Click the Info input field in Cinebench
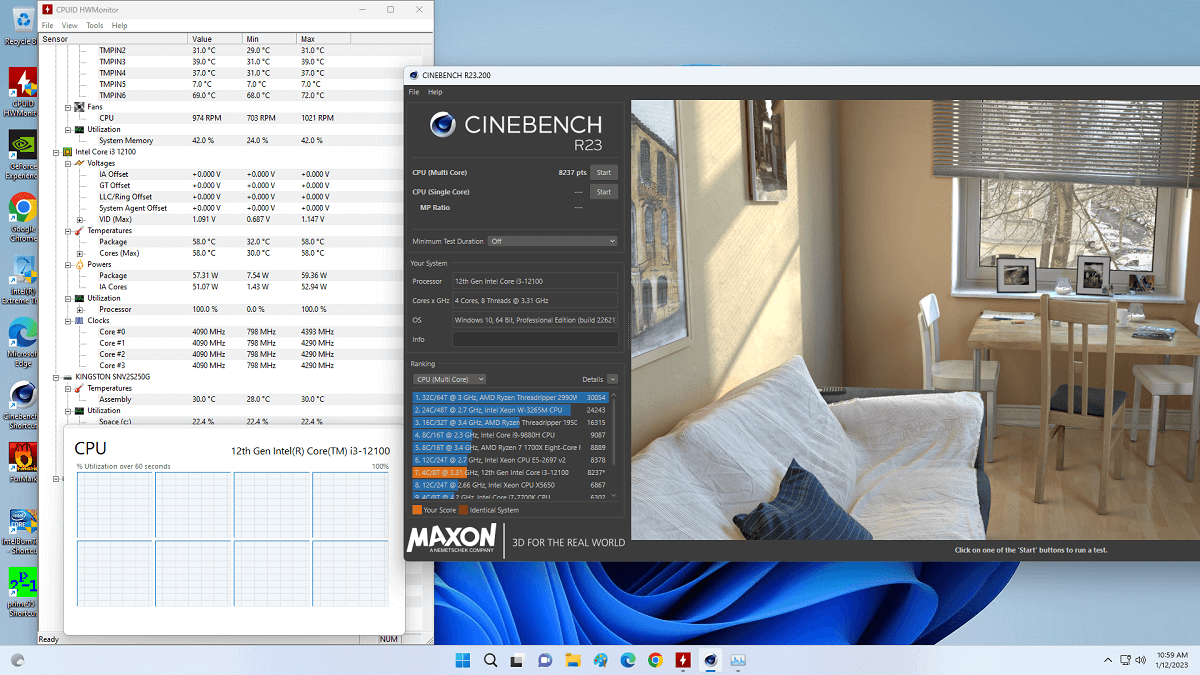Screen dimensions: 1200x675 pos(535,339)
